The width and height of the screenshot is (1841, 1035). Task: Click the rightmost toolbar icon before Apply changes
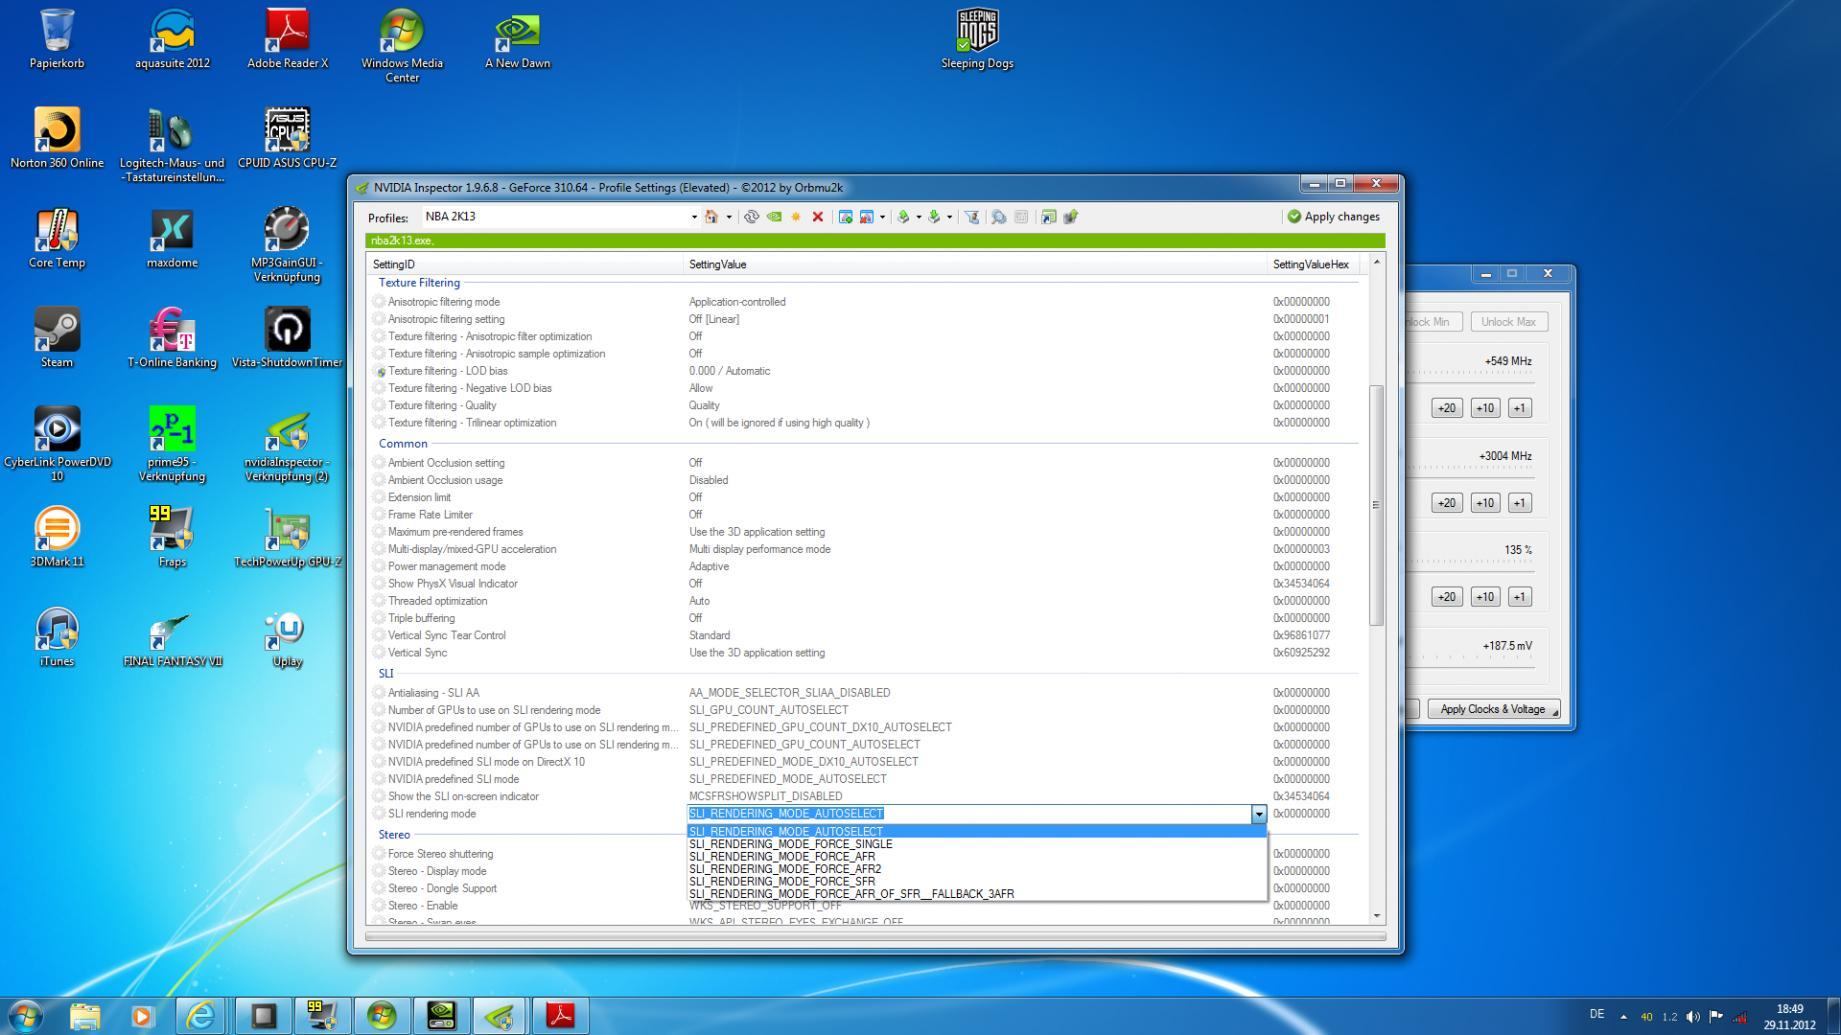coord(1071,217)
